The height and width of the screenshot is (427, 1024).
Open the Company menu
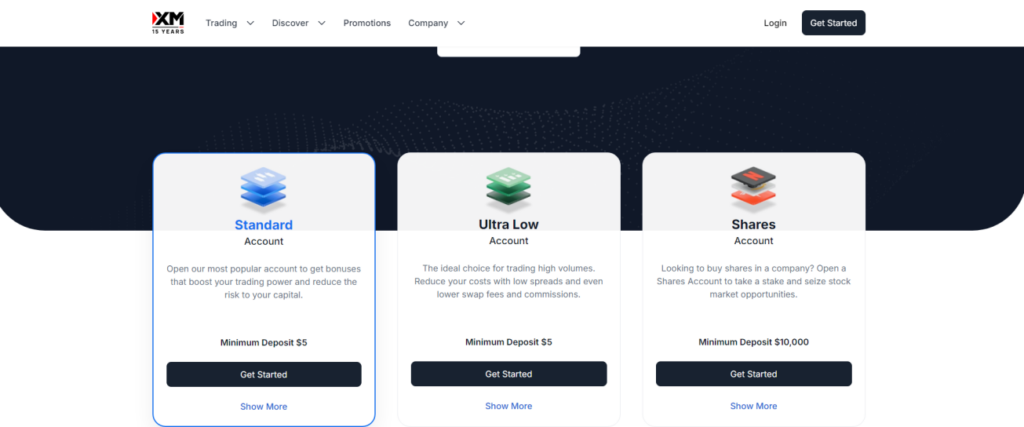point(428,23)
